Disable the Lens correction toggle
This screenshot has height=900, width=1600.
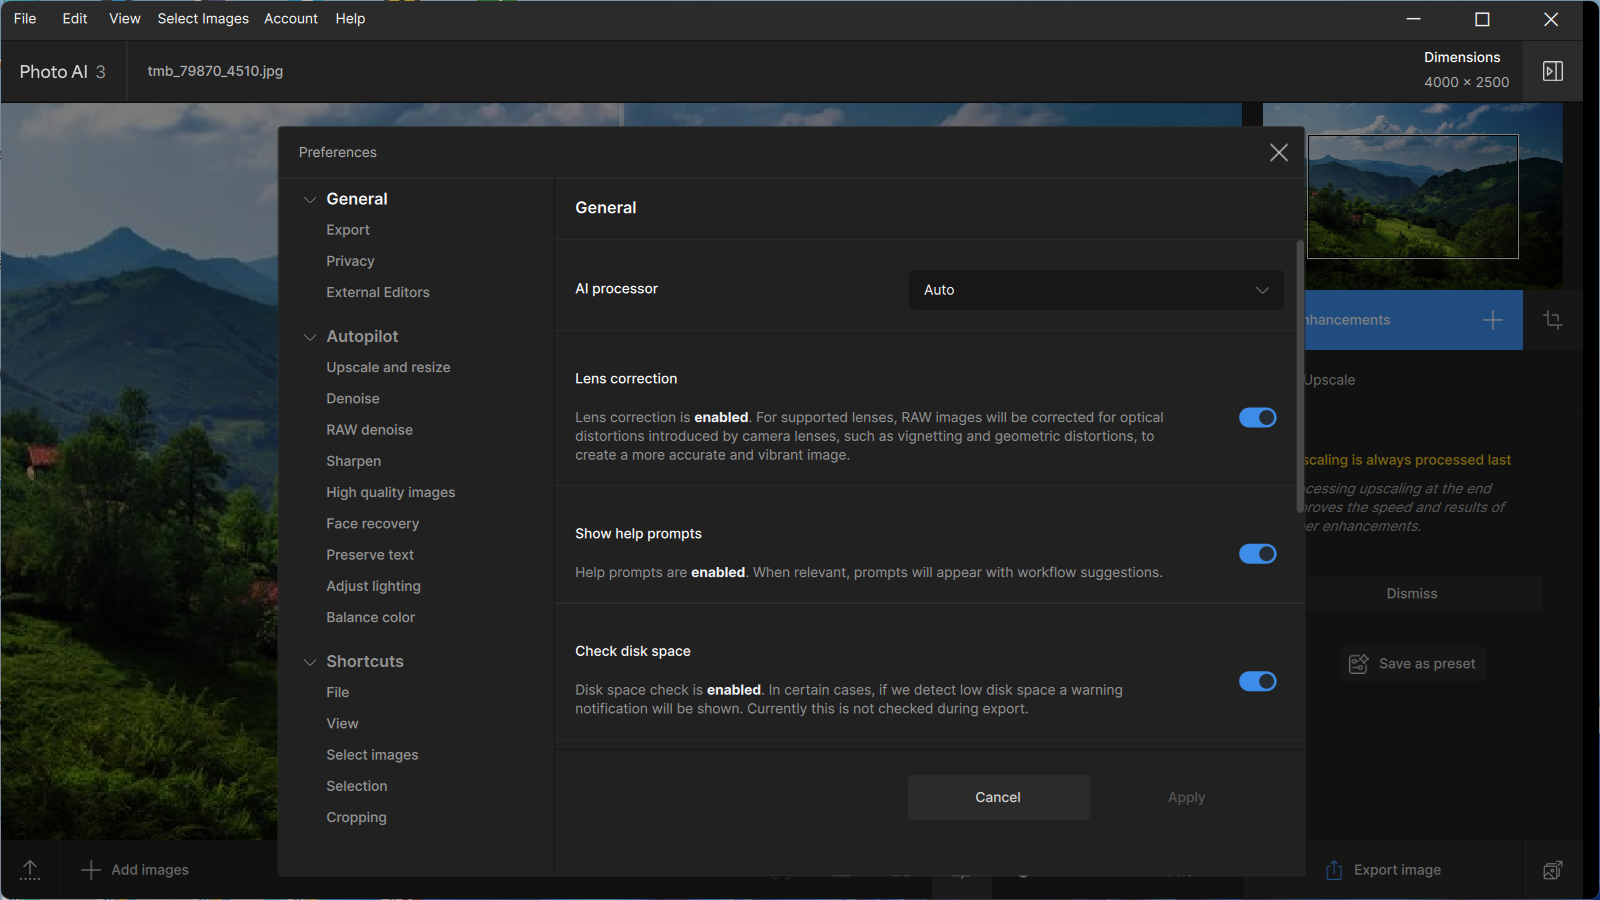(1257, 417)
